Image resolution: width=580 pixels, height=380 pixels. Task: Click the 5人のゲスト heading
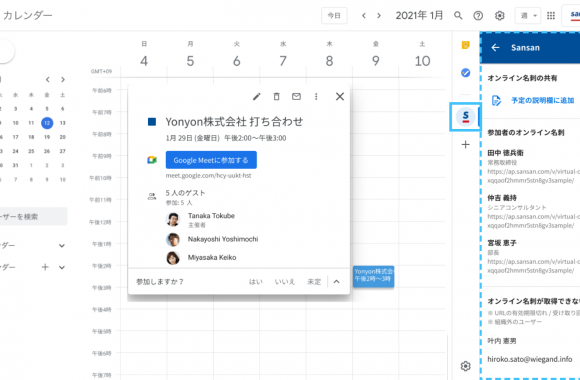tap(185, 193)
